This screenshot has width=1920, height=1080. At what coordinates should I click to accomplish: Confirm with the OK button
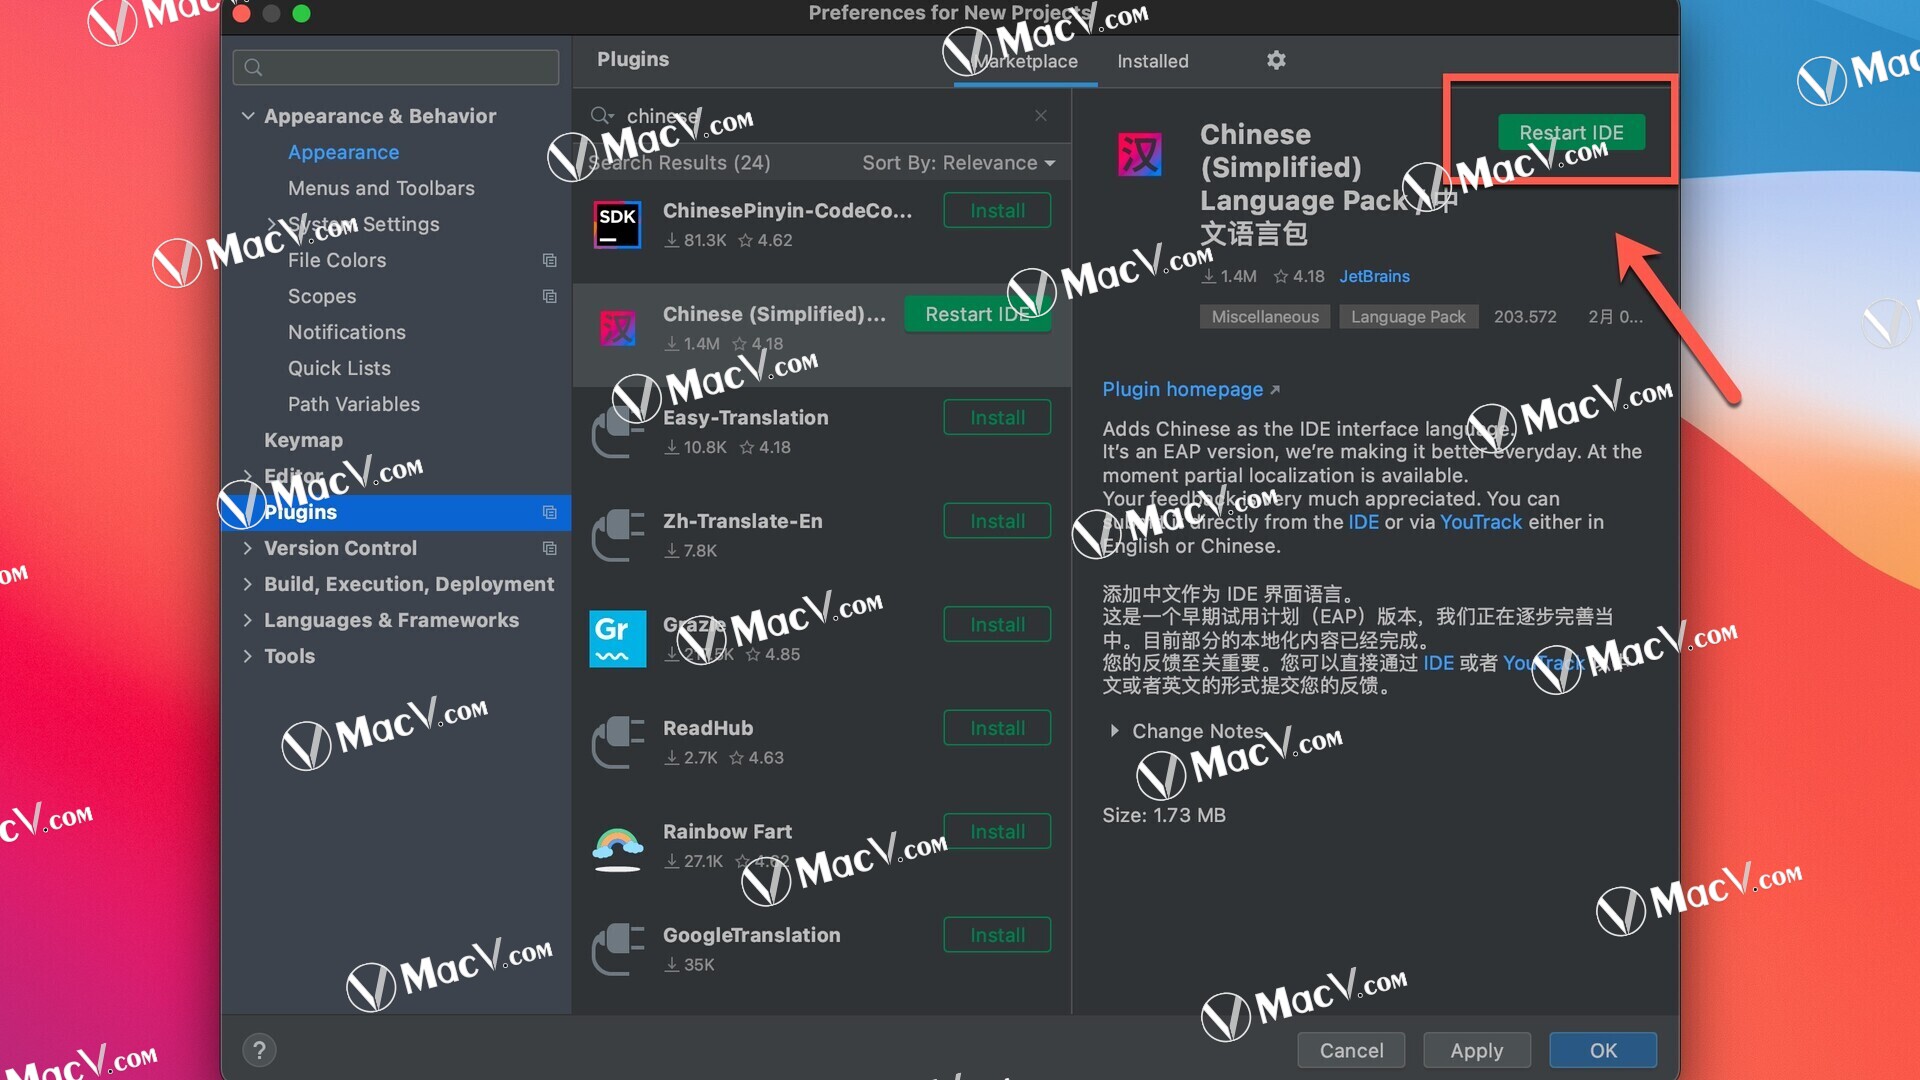coord(1603,1050)
